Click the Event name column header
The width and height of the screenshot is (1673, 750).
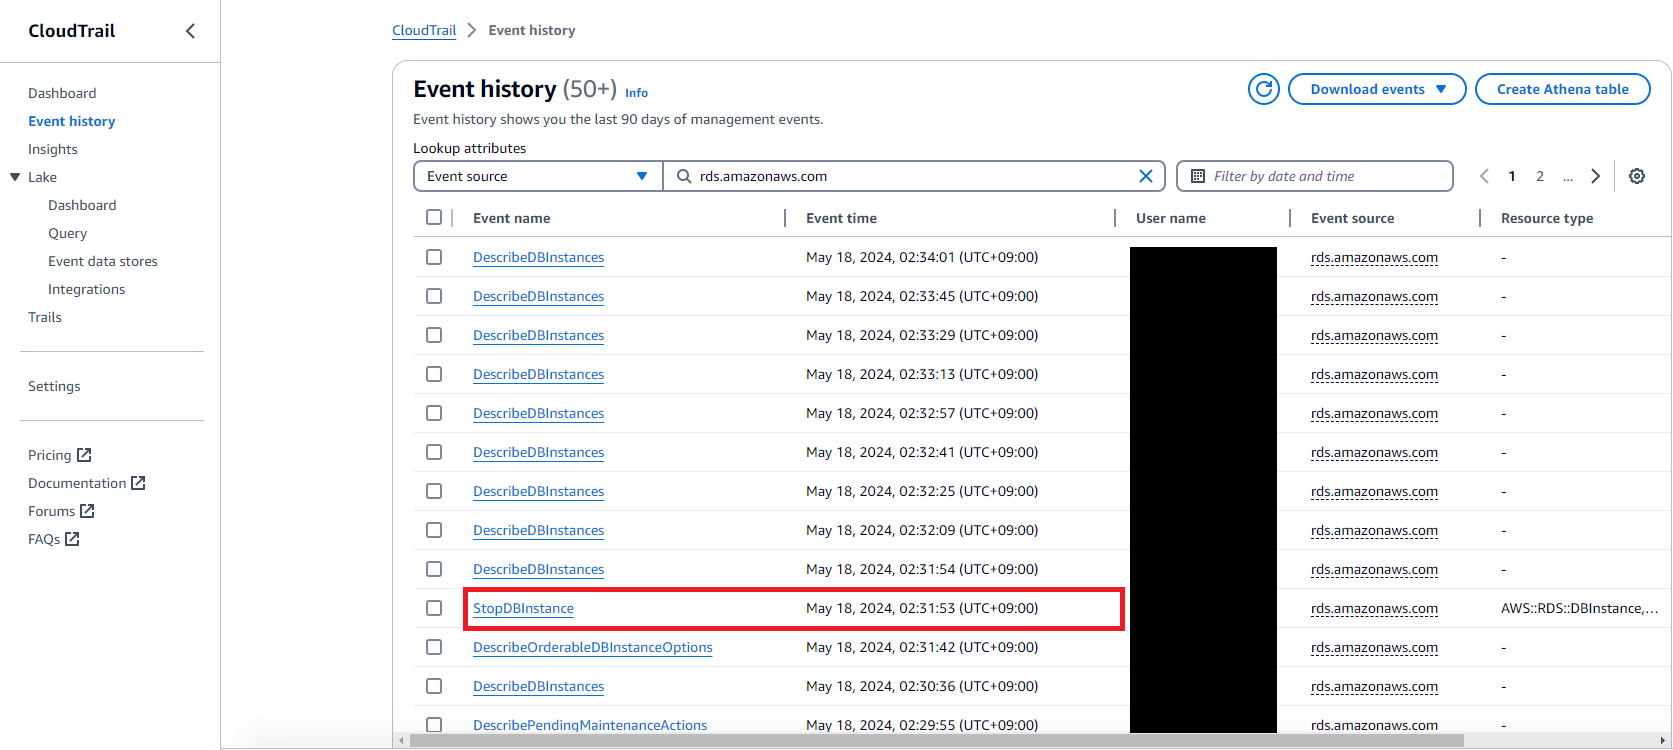(x=512, y=218)
